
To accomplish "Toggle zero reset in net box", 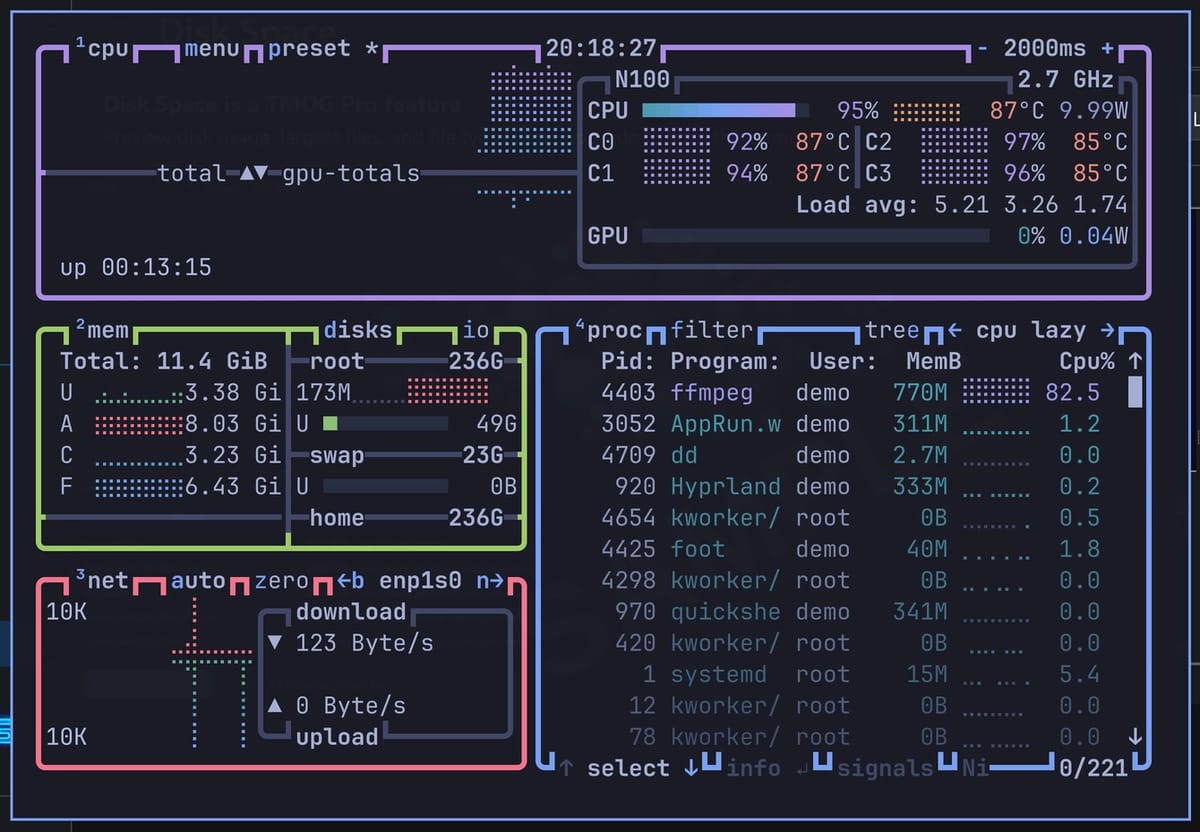I will tap(282, 581).
